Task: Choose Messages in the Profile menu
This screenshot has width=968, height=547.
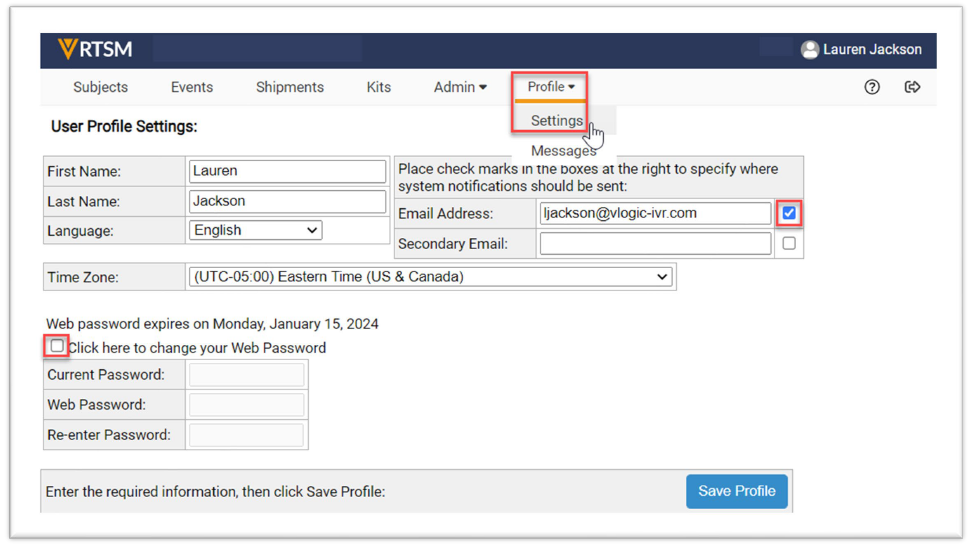Action: tap(563, 151)
